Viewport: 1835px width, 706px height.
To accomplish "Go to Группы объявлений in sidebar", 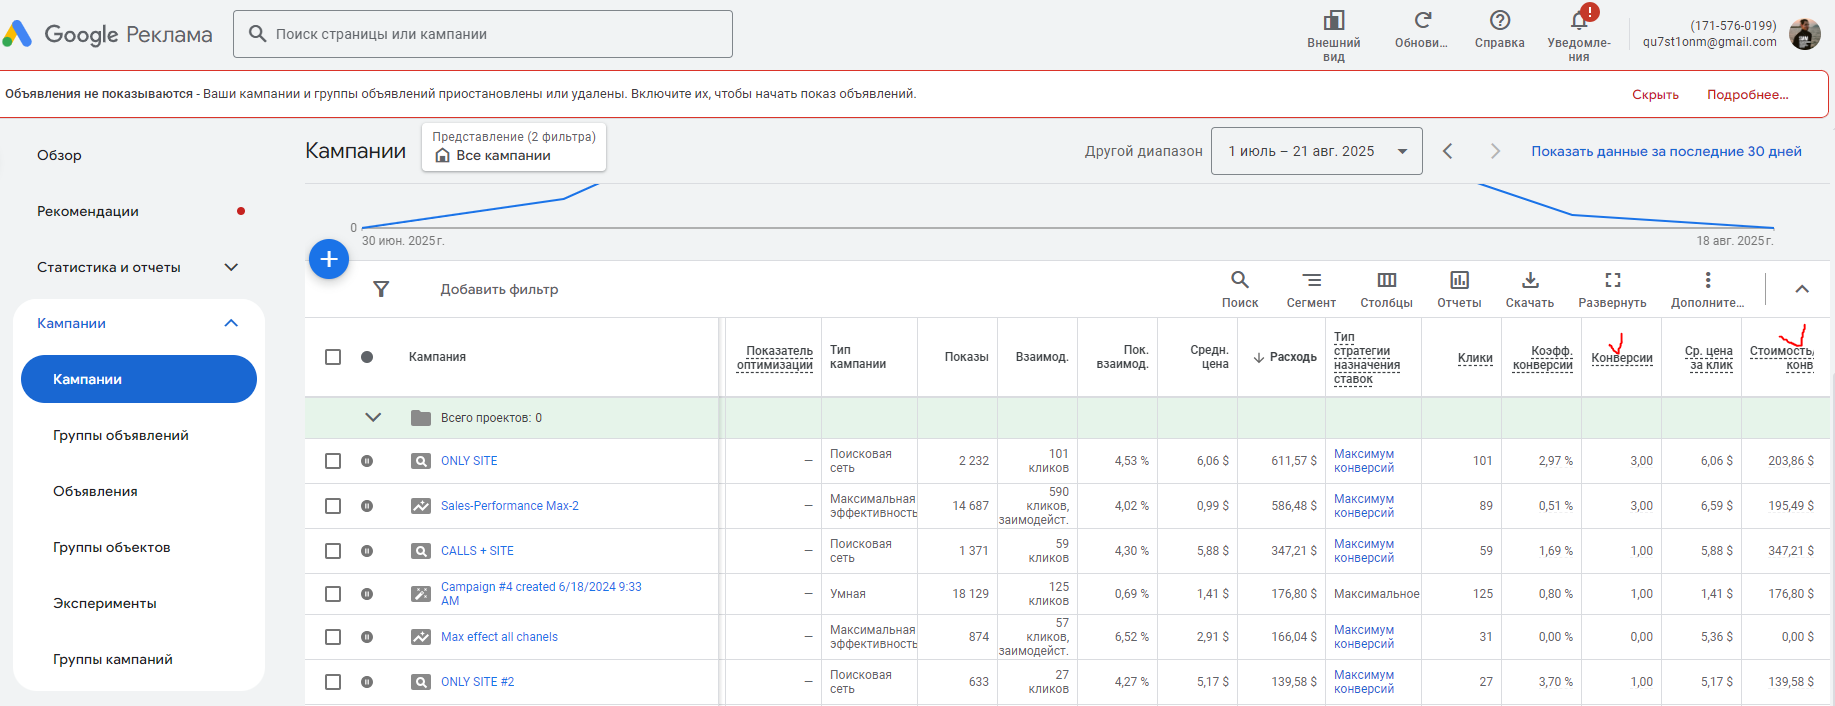I will (x=121, y=435).
